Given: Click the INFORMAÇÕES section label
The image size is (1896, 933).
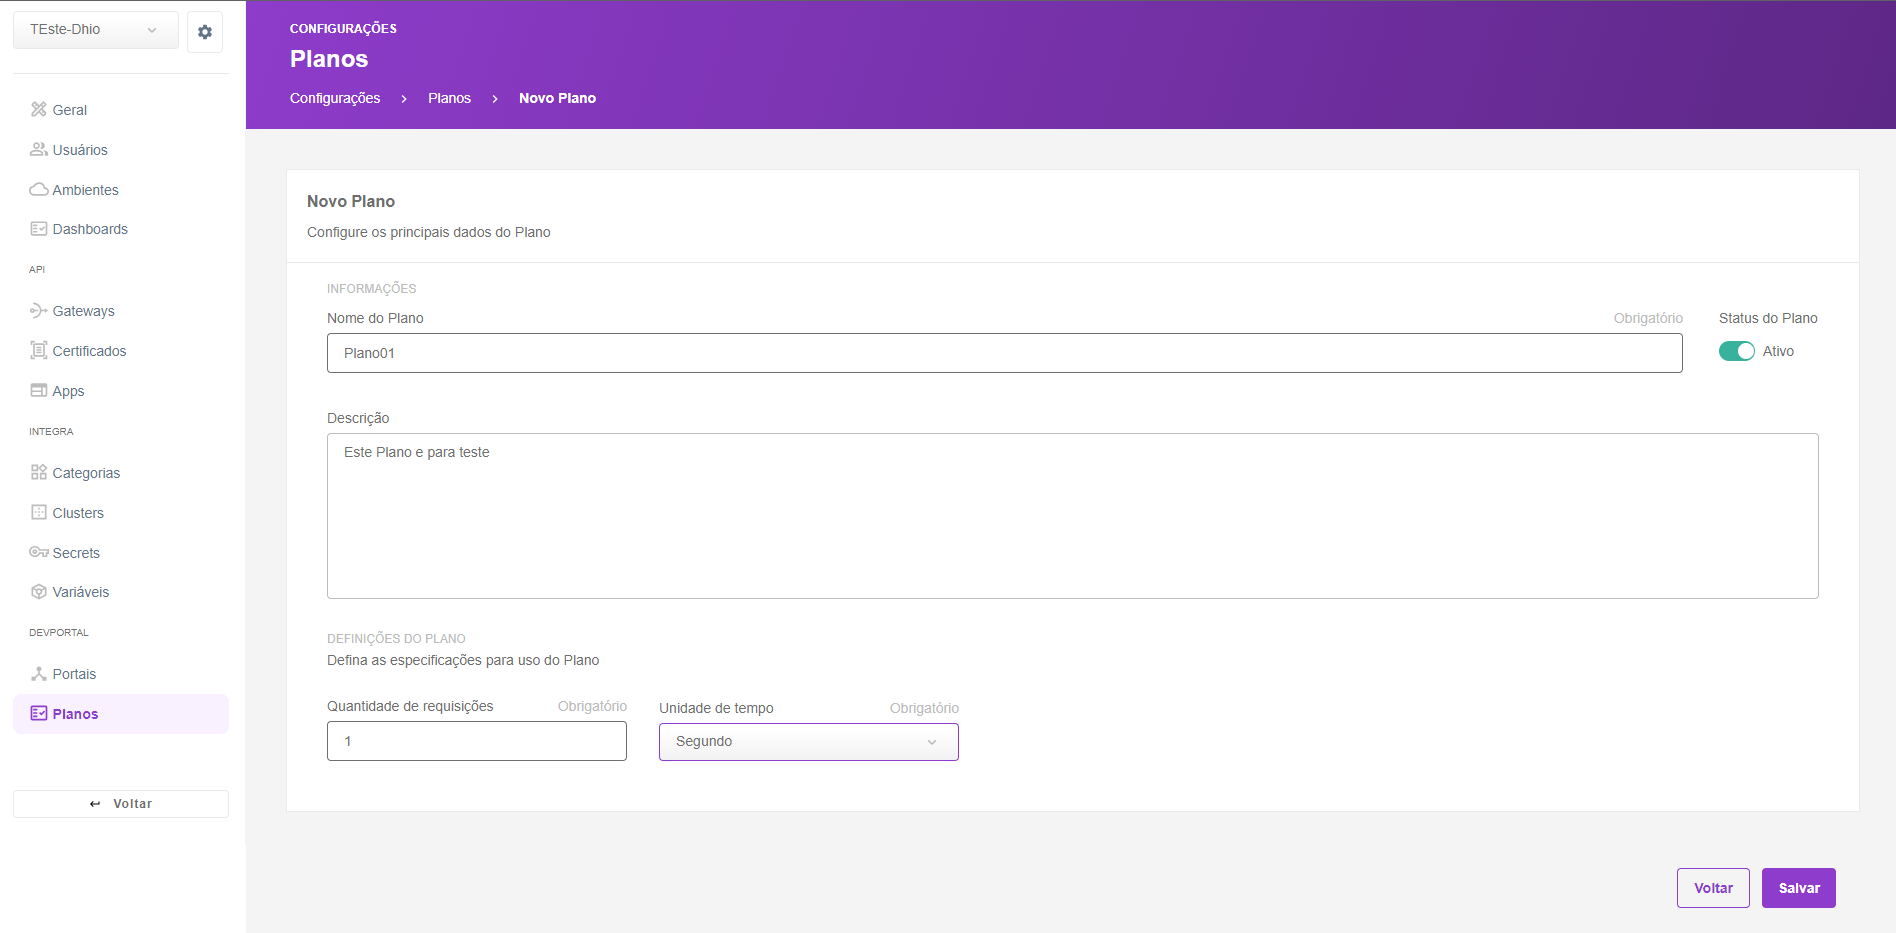Looking at the screenshot, I should point(372,288).
